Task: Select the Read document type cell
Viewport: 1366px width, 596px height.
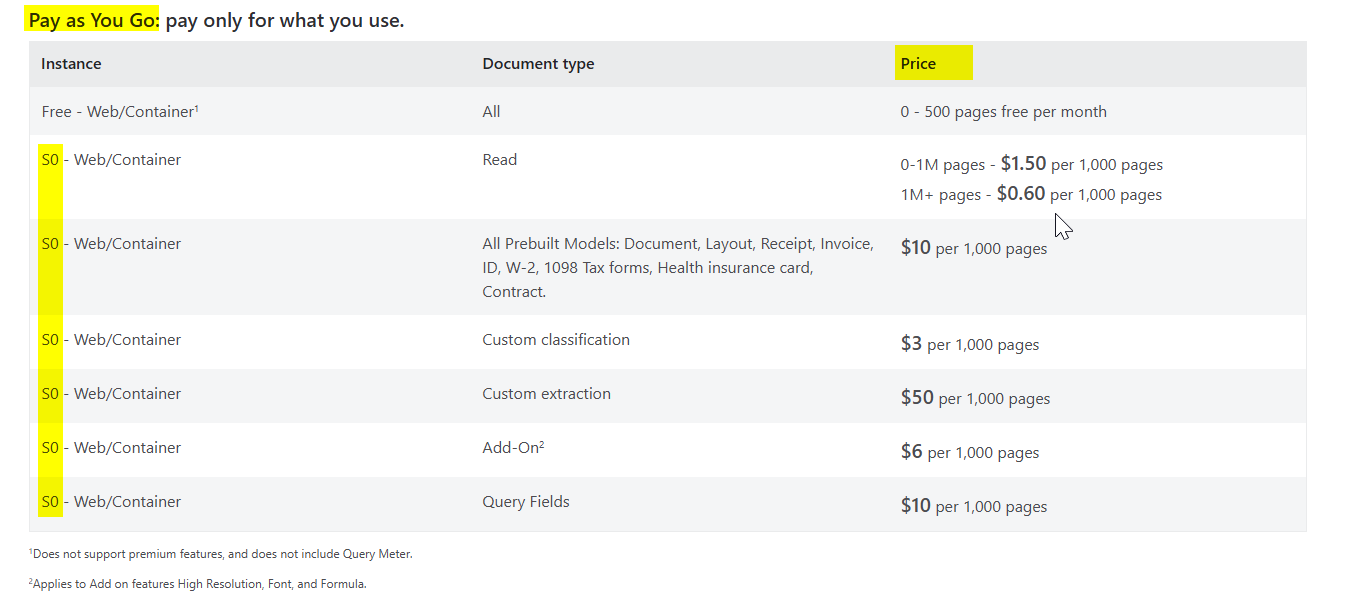Action: [x=500, y=160]
